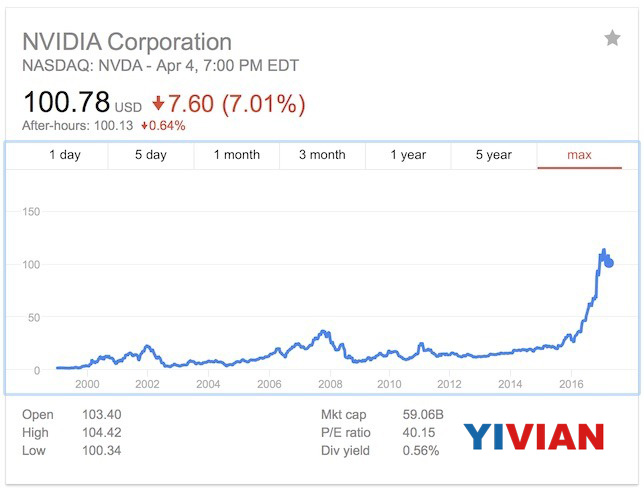Click the NVIDIA Corporation title
Screen dimensions: 644x490
coord(127,42)
